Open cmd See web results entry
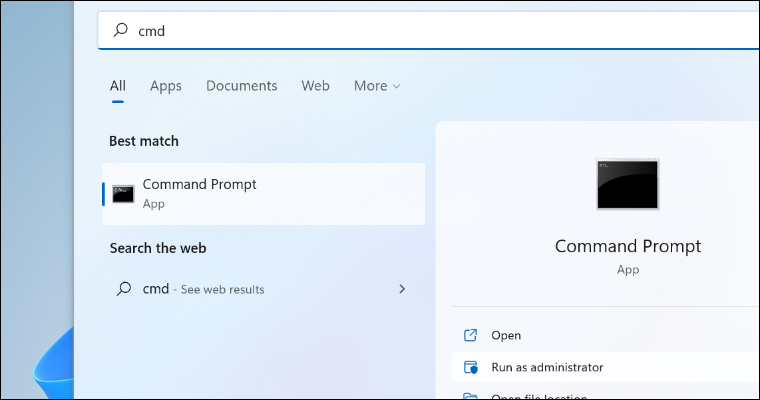Viewport: 760px width, 400px height. coord(264,289)
